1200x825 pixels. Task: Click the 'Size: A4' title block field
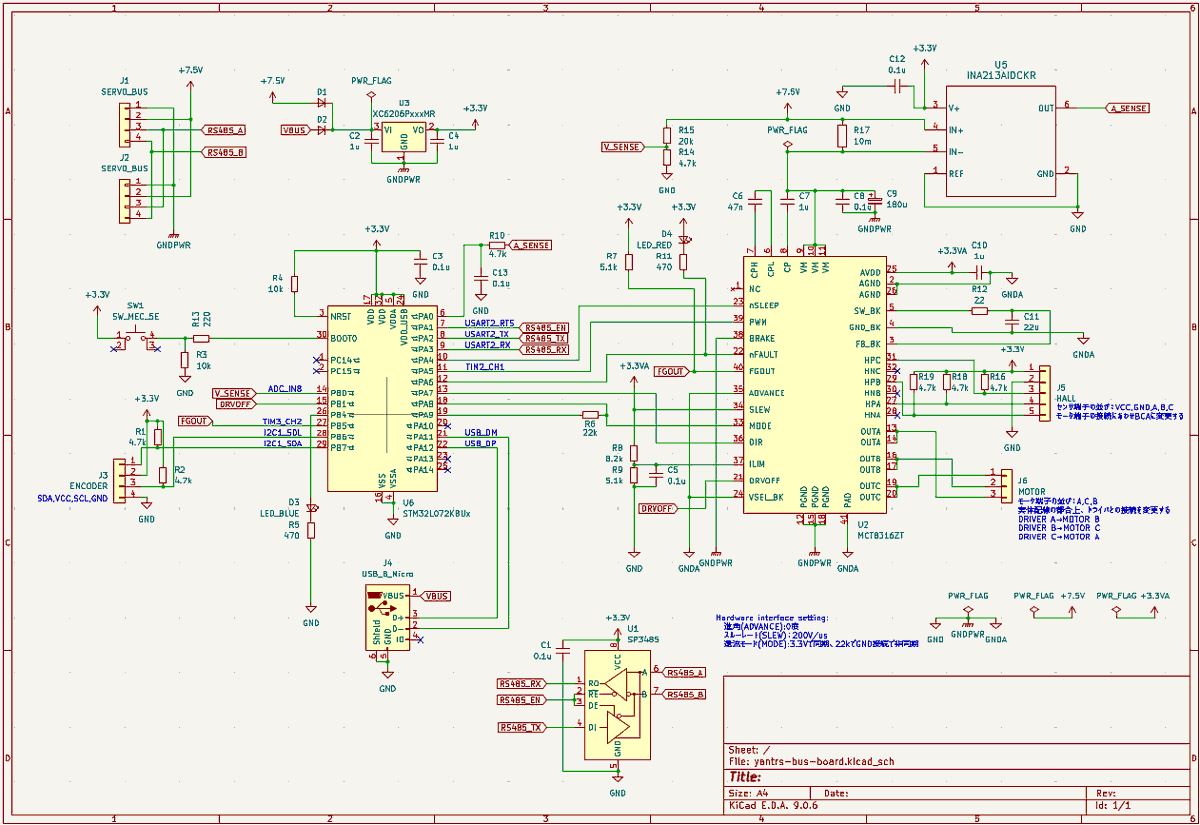click(746, 792)
